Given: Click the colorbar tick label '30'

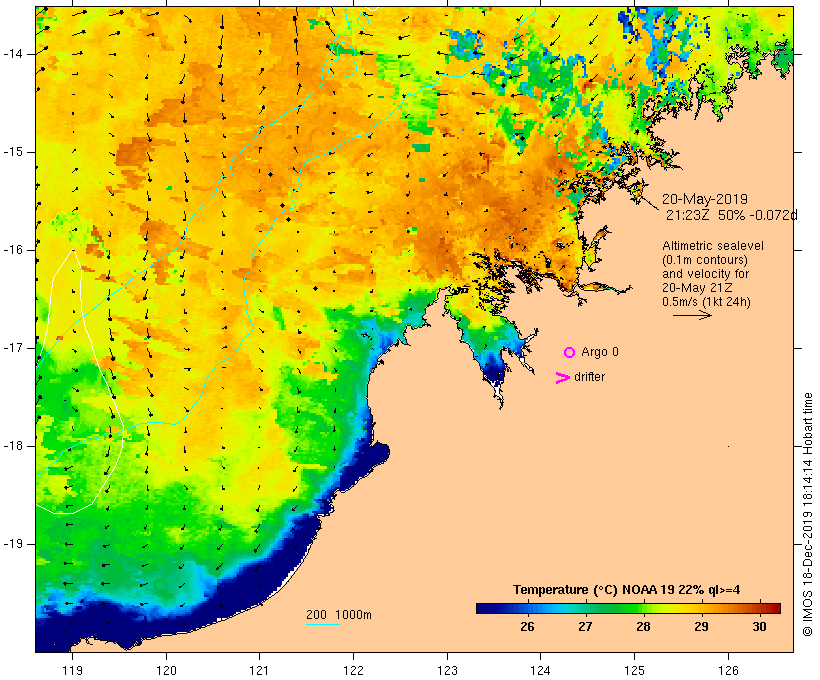Looking at the screenshot, I should coord(759,626).
